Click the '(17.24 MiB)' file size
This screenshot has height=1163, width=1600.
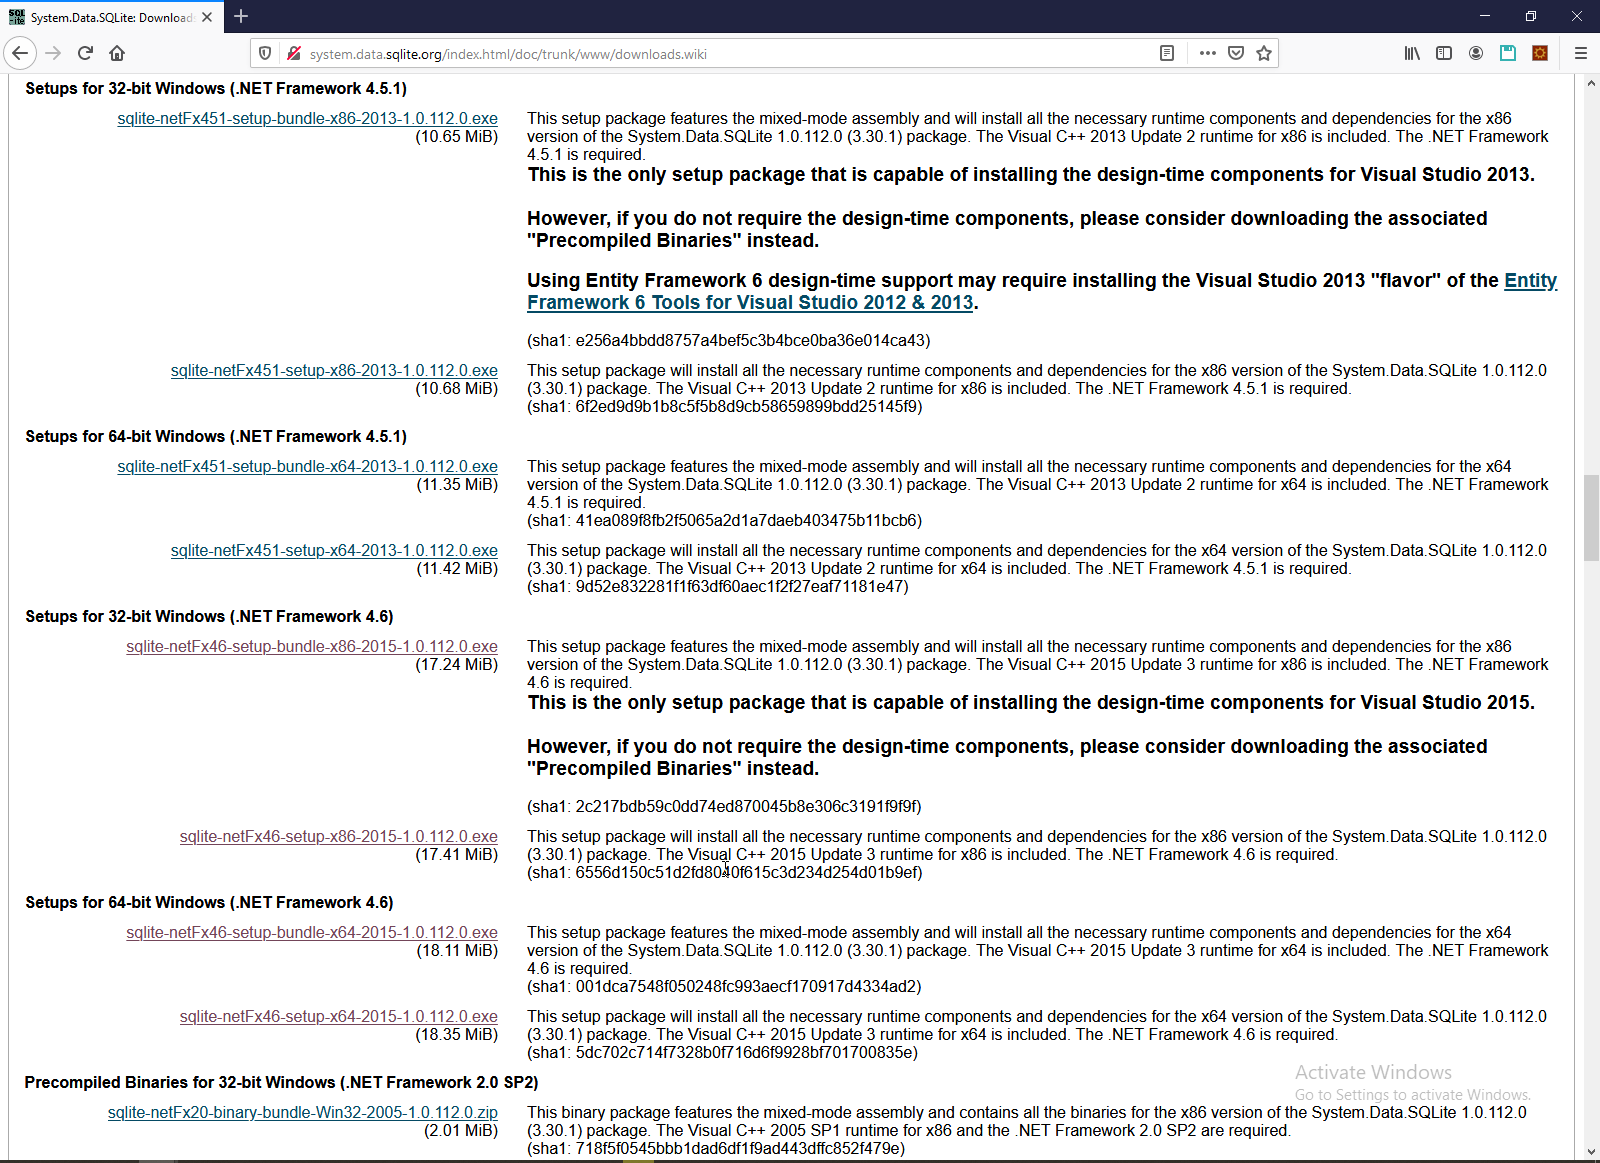[456, 665]
